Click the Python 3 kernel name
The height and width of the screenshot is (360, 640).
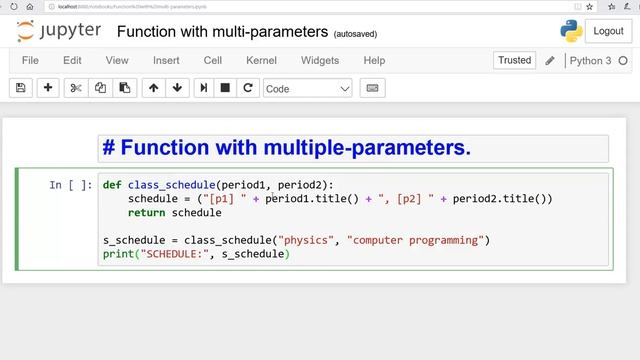point(590,61)
